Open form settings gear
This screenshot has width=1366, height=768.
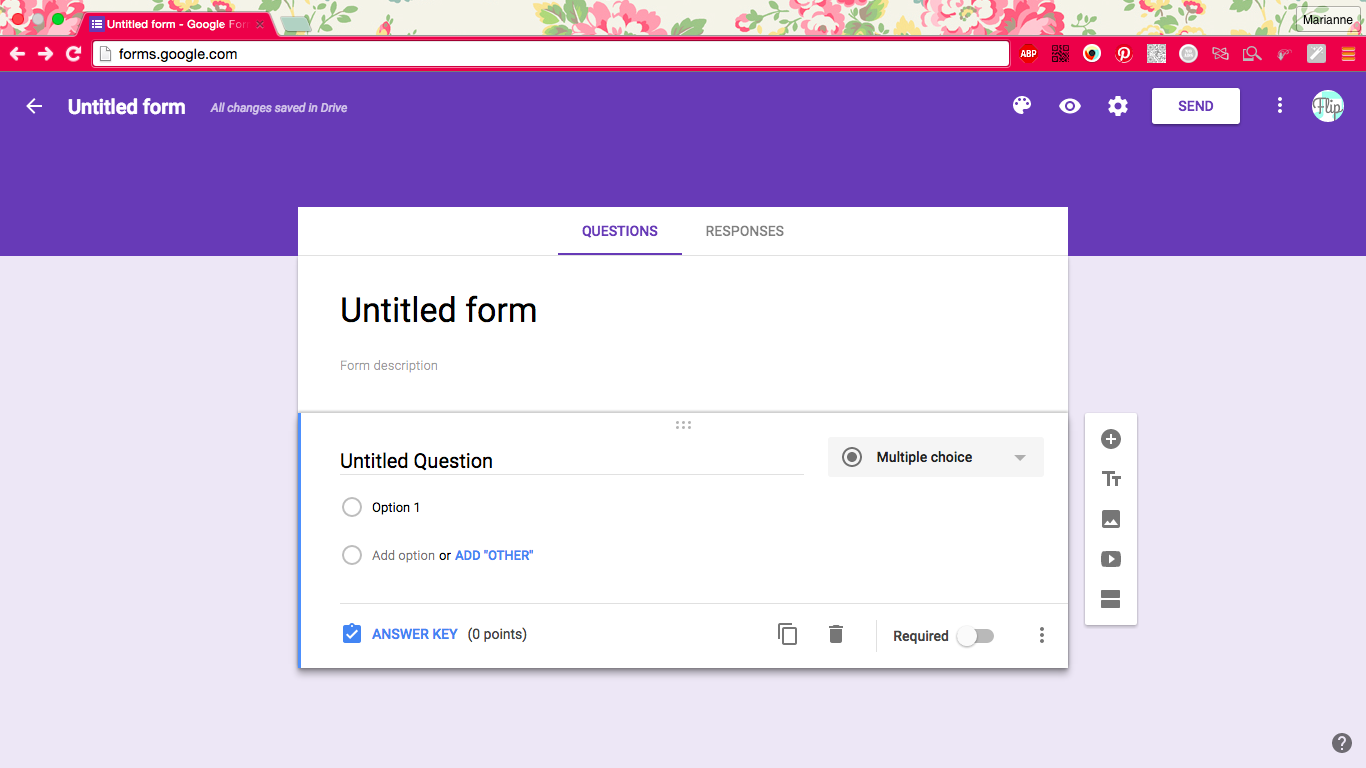coord(1118,106)
